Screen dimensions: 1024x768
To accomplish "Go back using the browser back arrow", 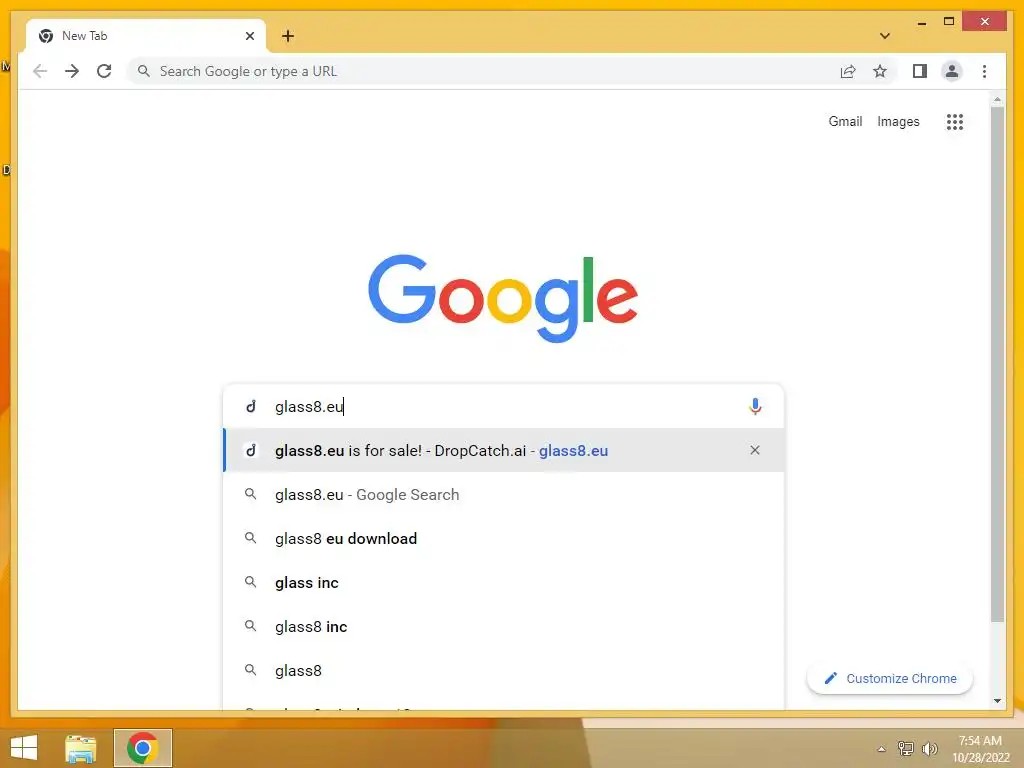I will pos(40,71).
